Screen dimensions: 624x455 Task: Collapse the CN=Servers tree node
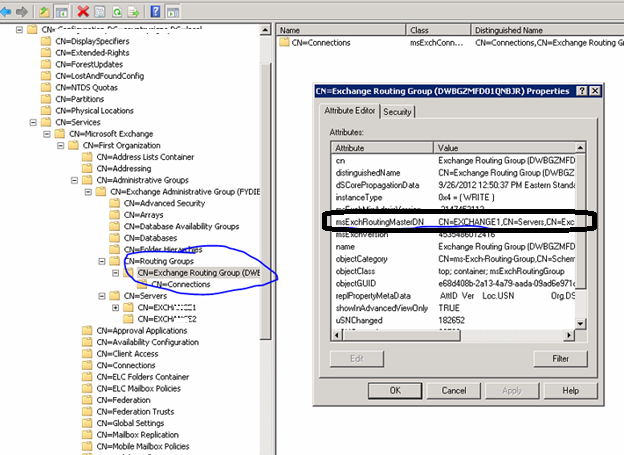coord(102,296)
